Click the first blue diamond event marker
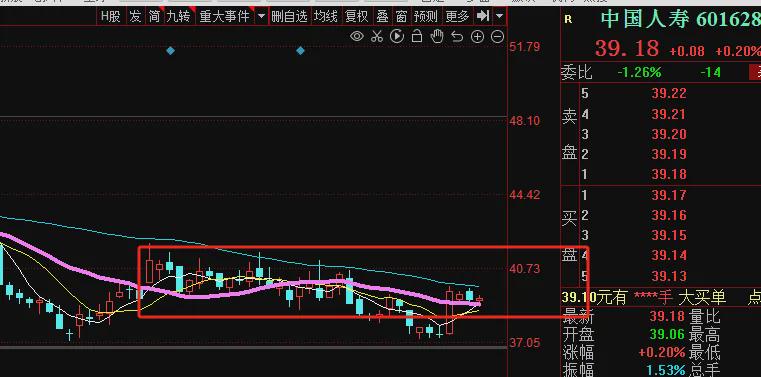Screen dimensions: 761x377 click(170, 50)
